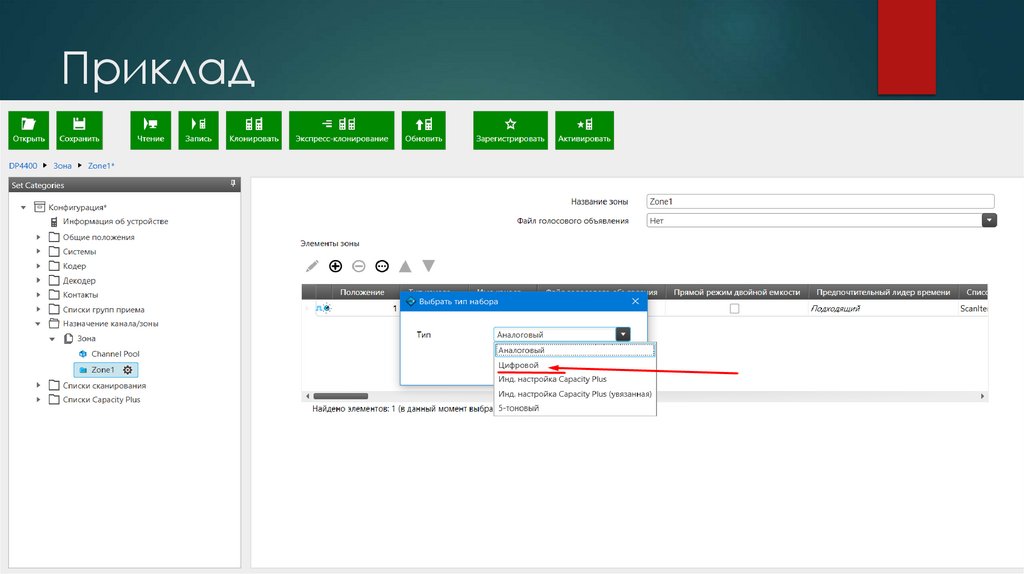This screenshot has height=574, width=1024.
Task: Click the channel icon in table row 1
Action: pyautogui.click(x=323, y=308)
